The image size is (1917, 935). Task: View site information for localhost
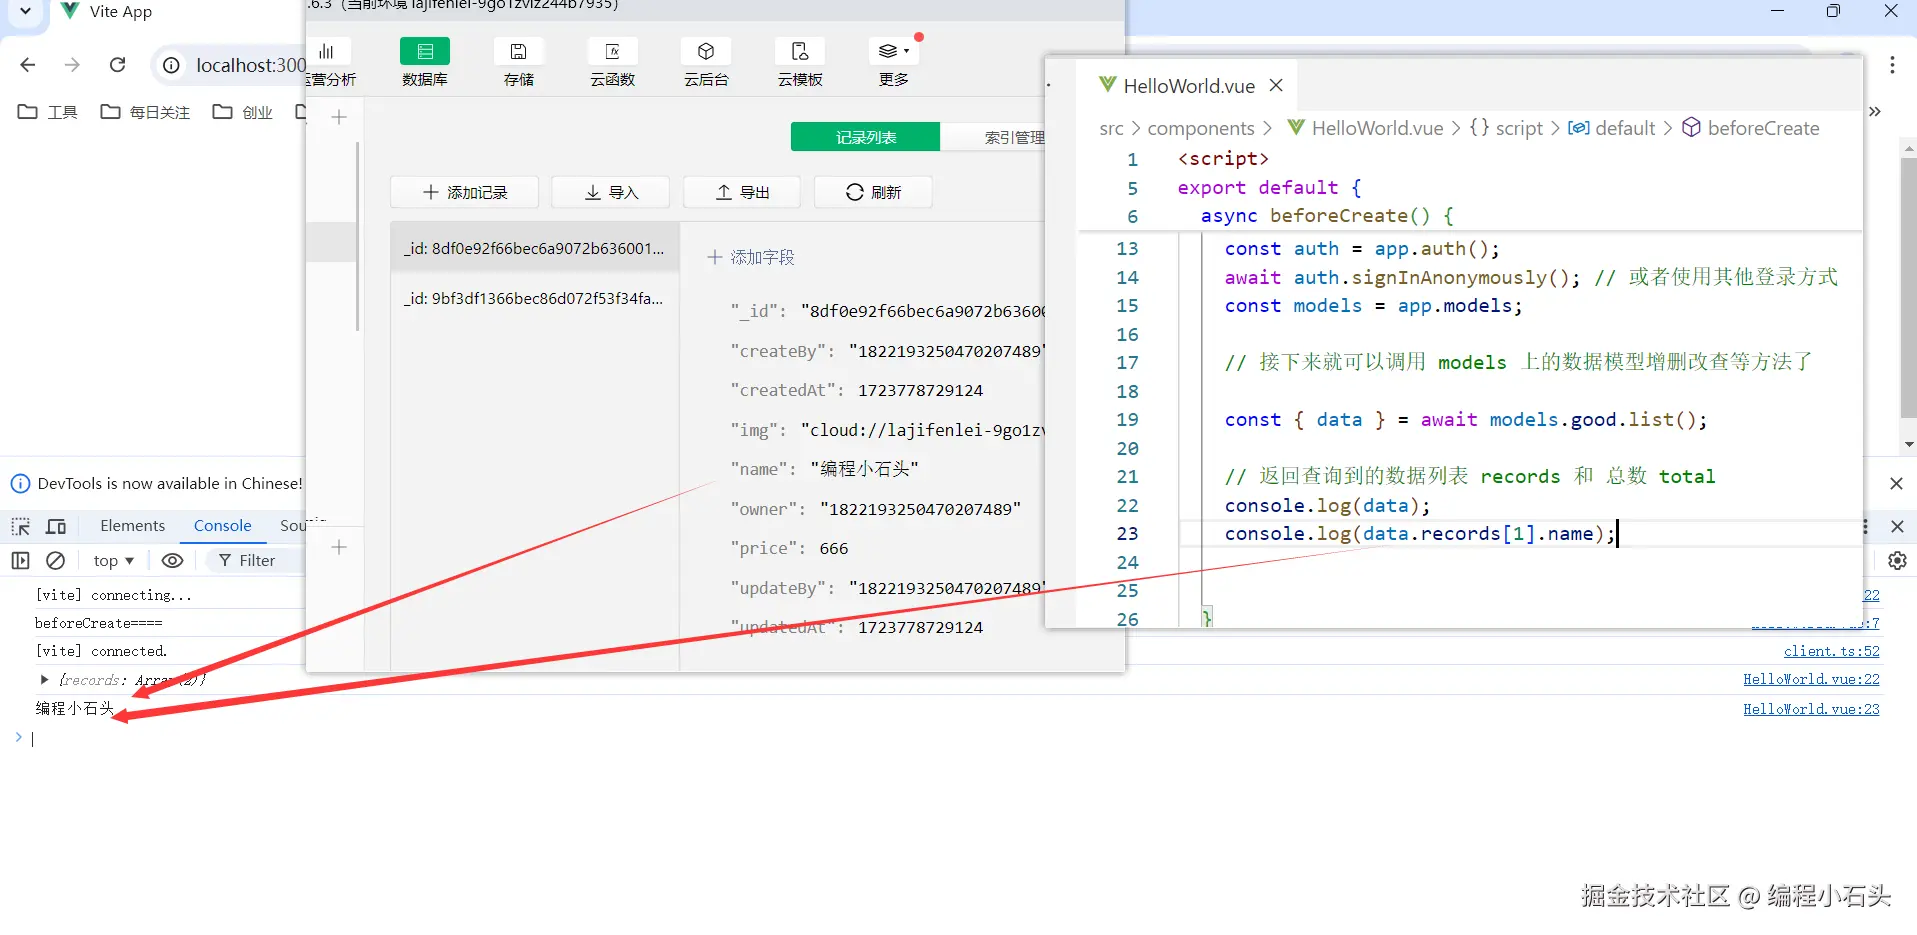tap(171, 65)
